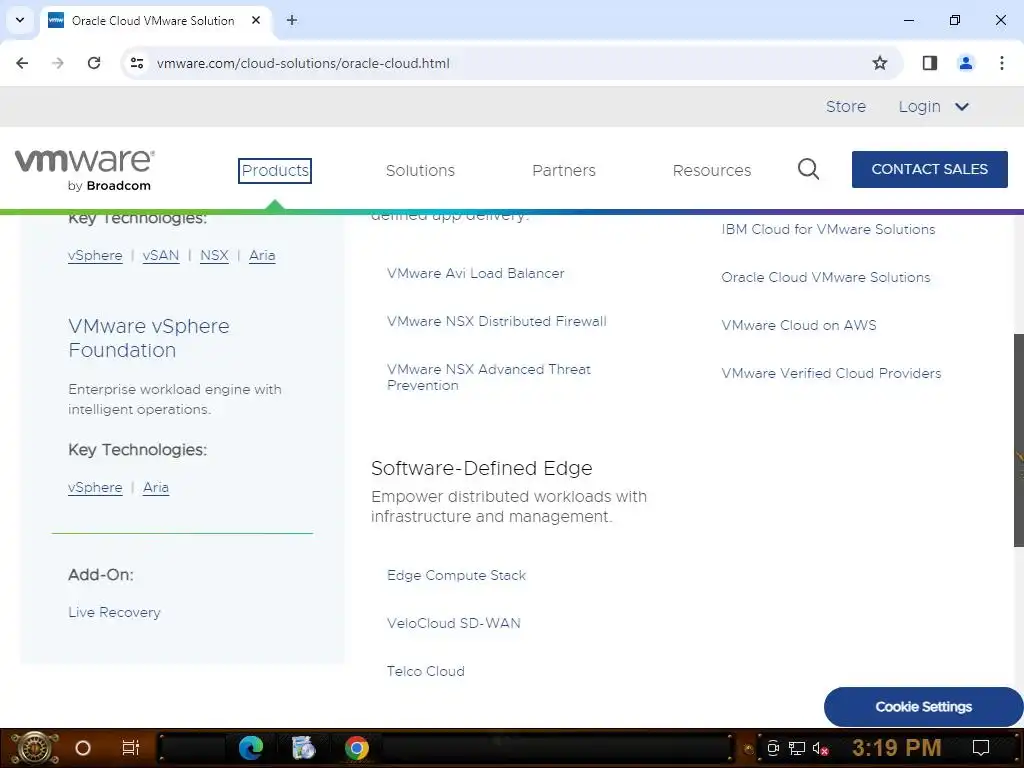The image size is (1024, 768).
Task: Open Edge Compute Stack
Action: coord(456,575)
